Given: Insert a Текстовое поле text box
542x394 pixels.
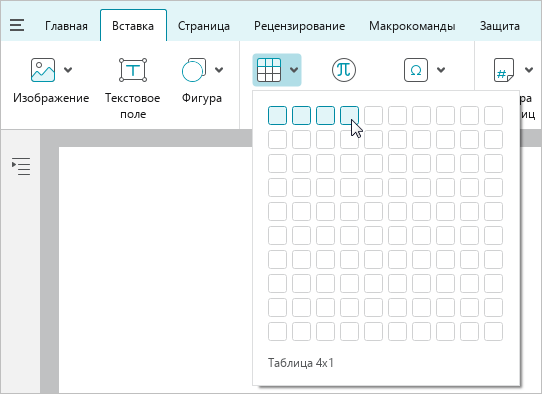Looking at the screenshot, I should pyautogui.click(x=133, y=70).
